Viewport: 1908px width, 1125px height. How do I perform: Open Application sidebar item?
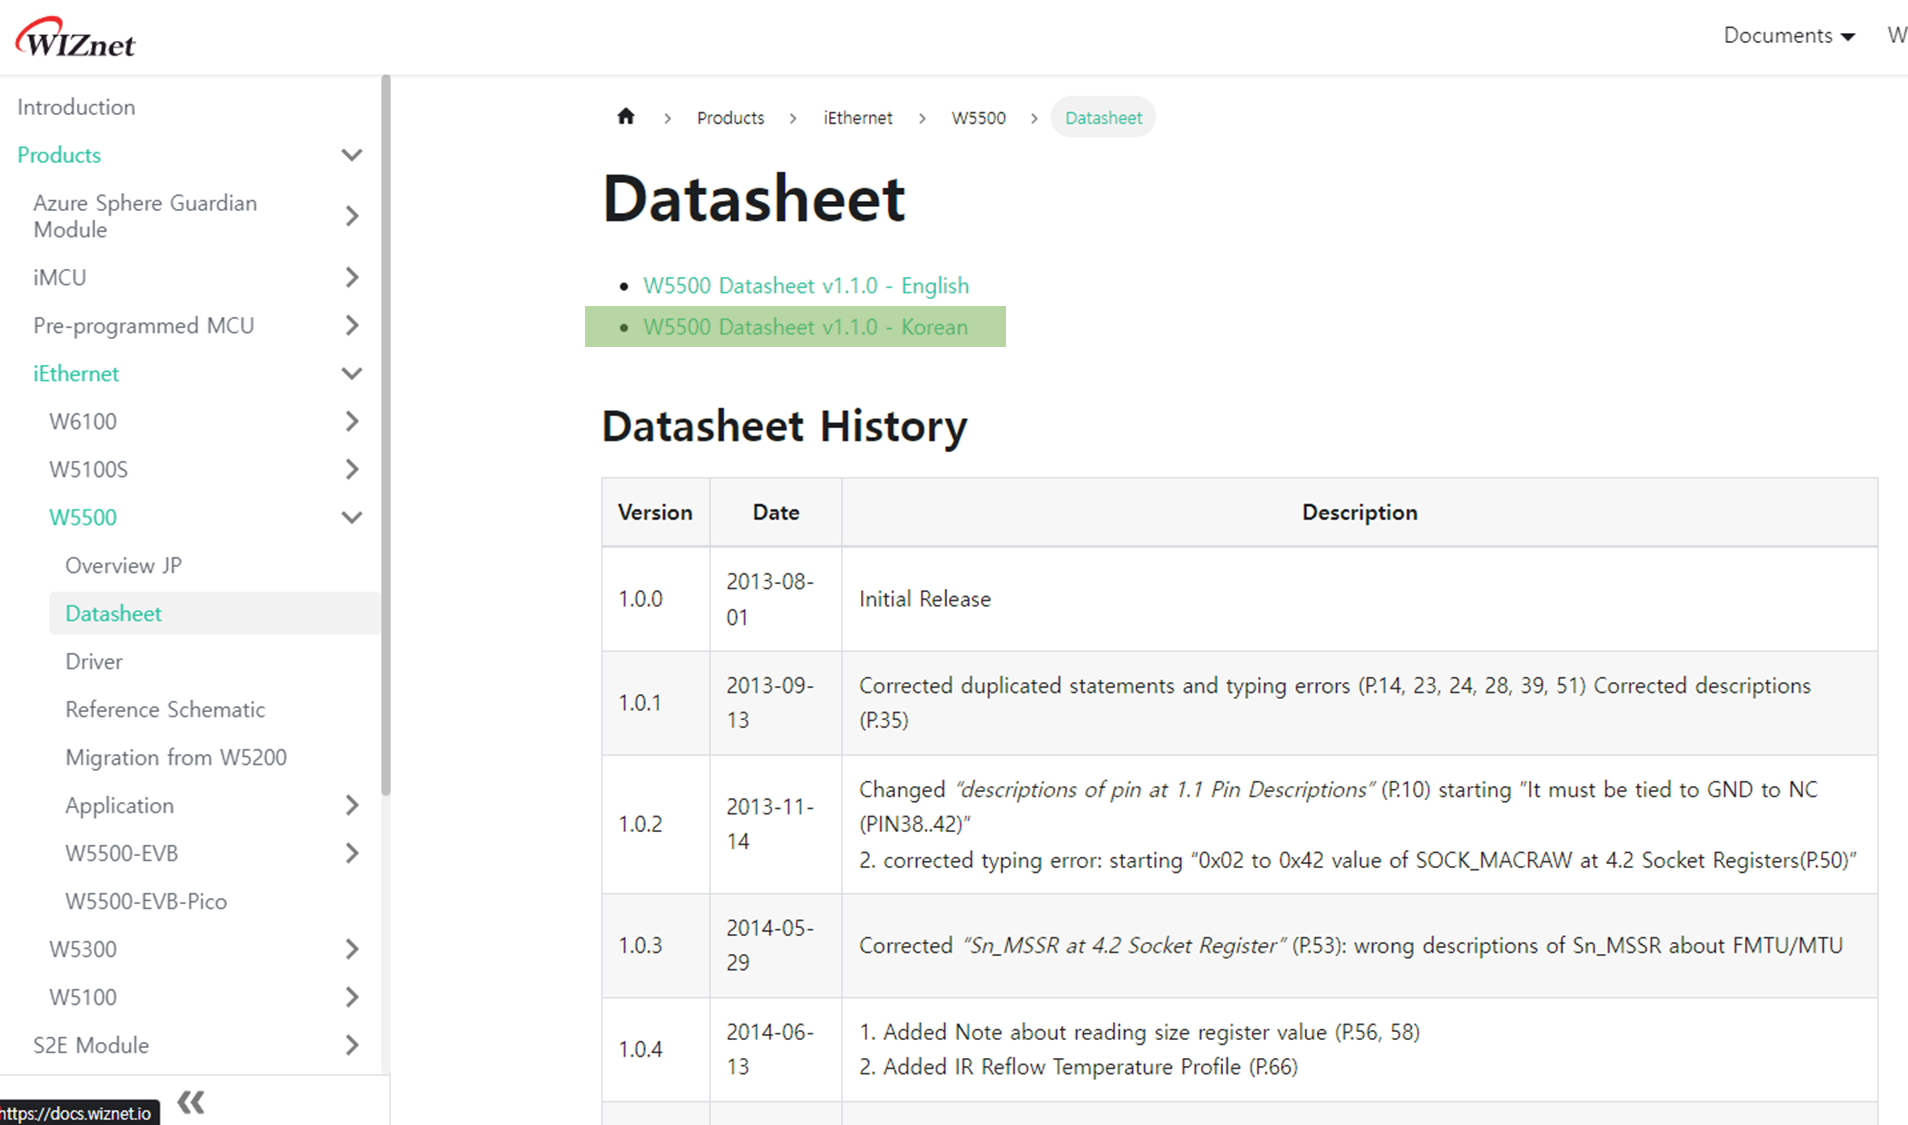pos(120,805)
